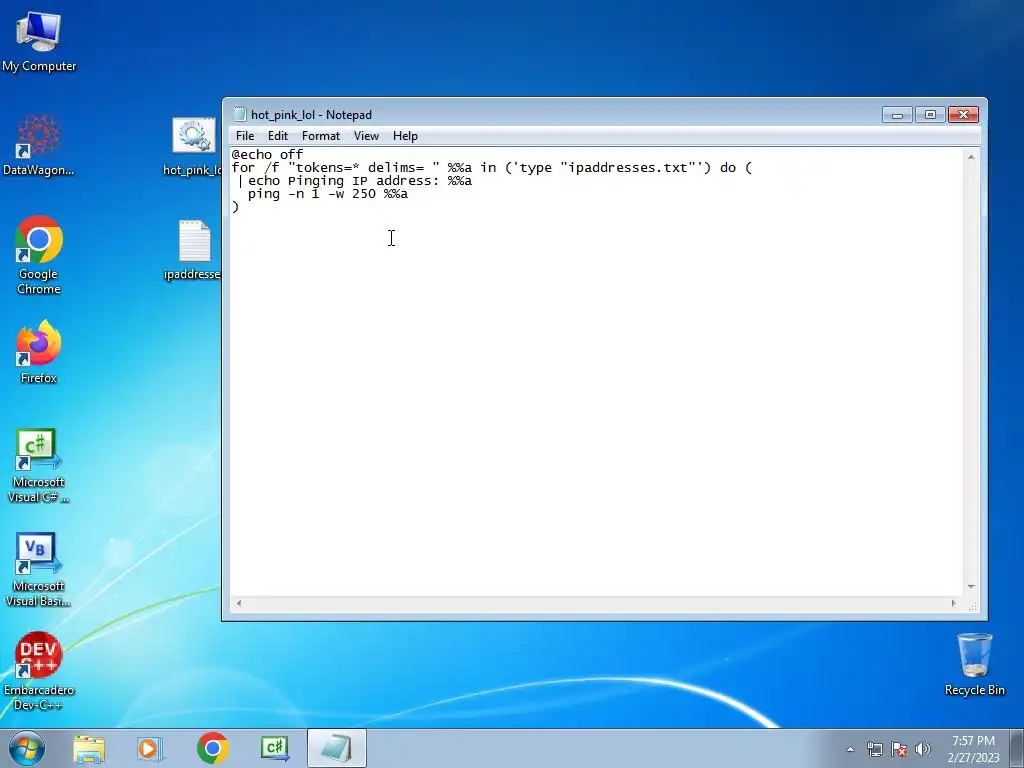
Task: Click the vertical scrollbar up arrow
Action: pos(971,157)
